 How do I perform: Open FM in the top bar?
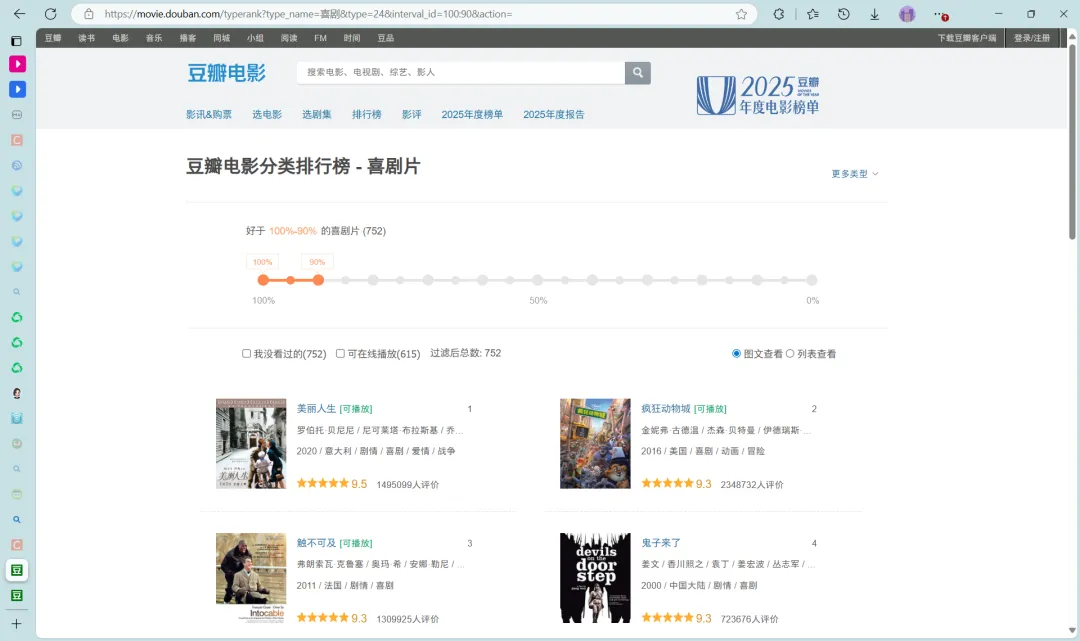tap(320, 38)
